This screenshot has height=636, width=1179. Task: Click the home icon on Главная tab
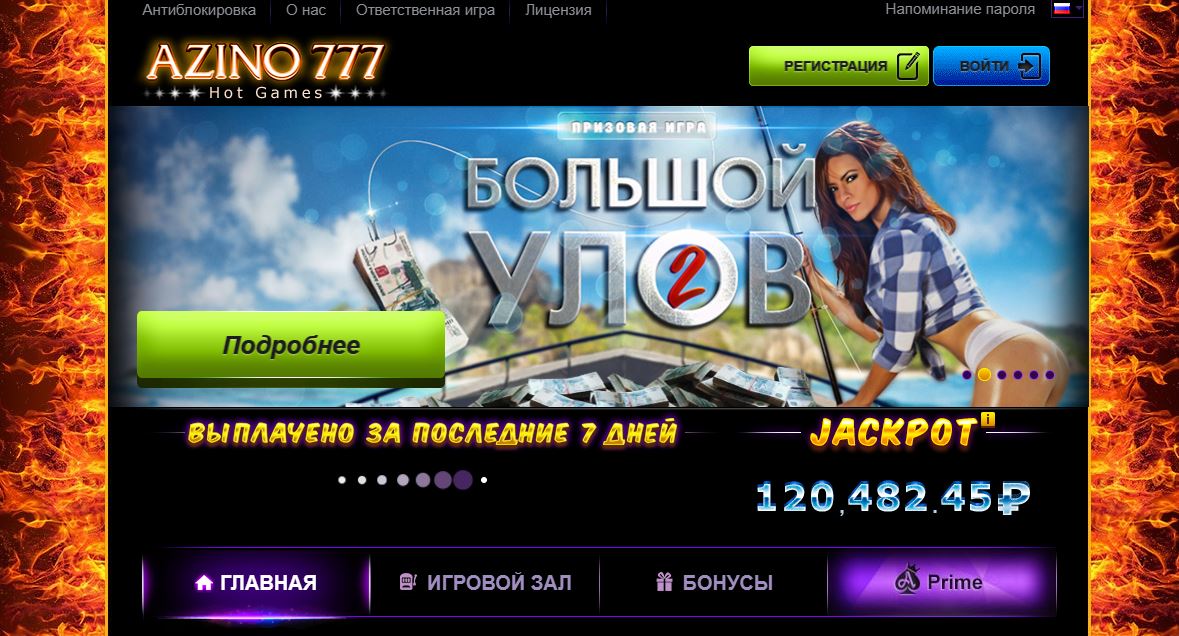pyautogui.click(x=204, y=583)
